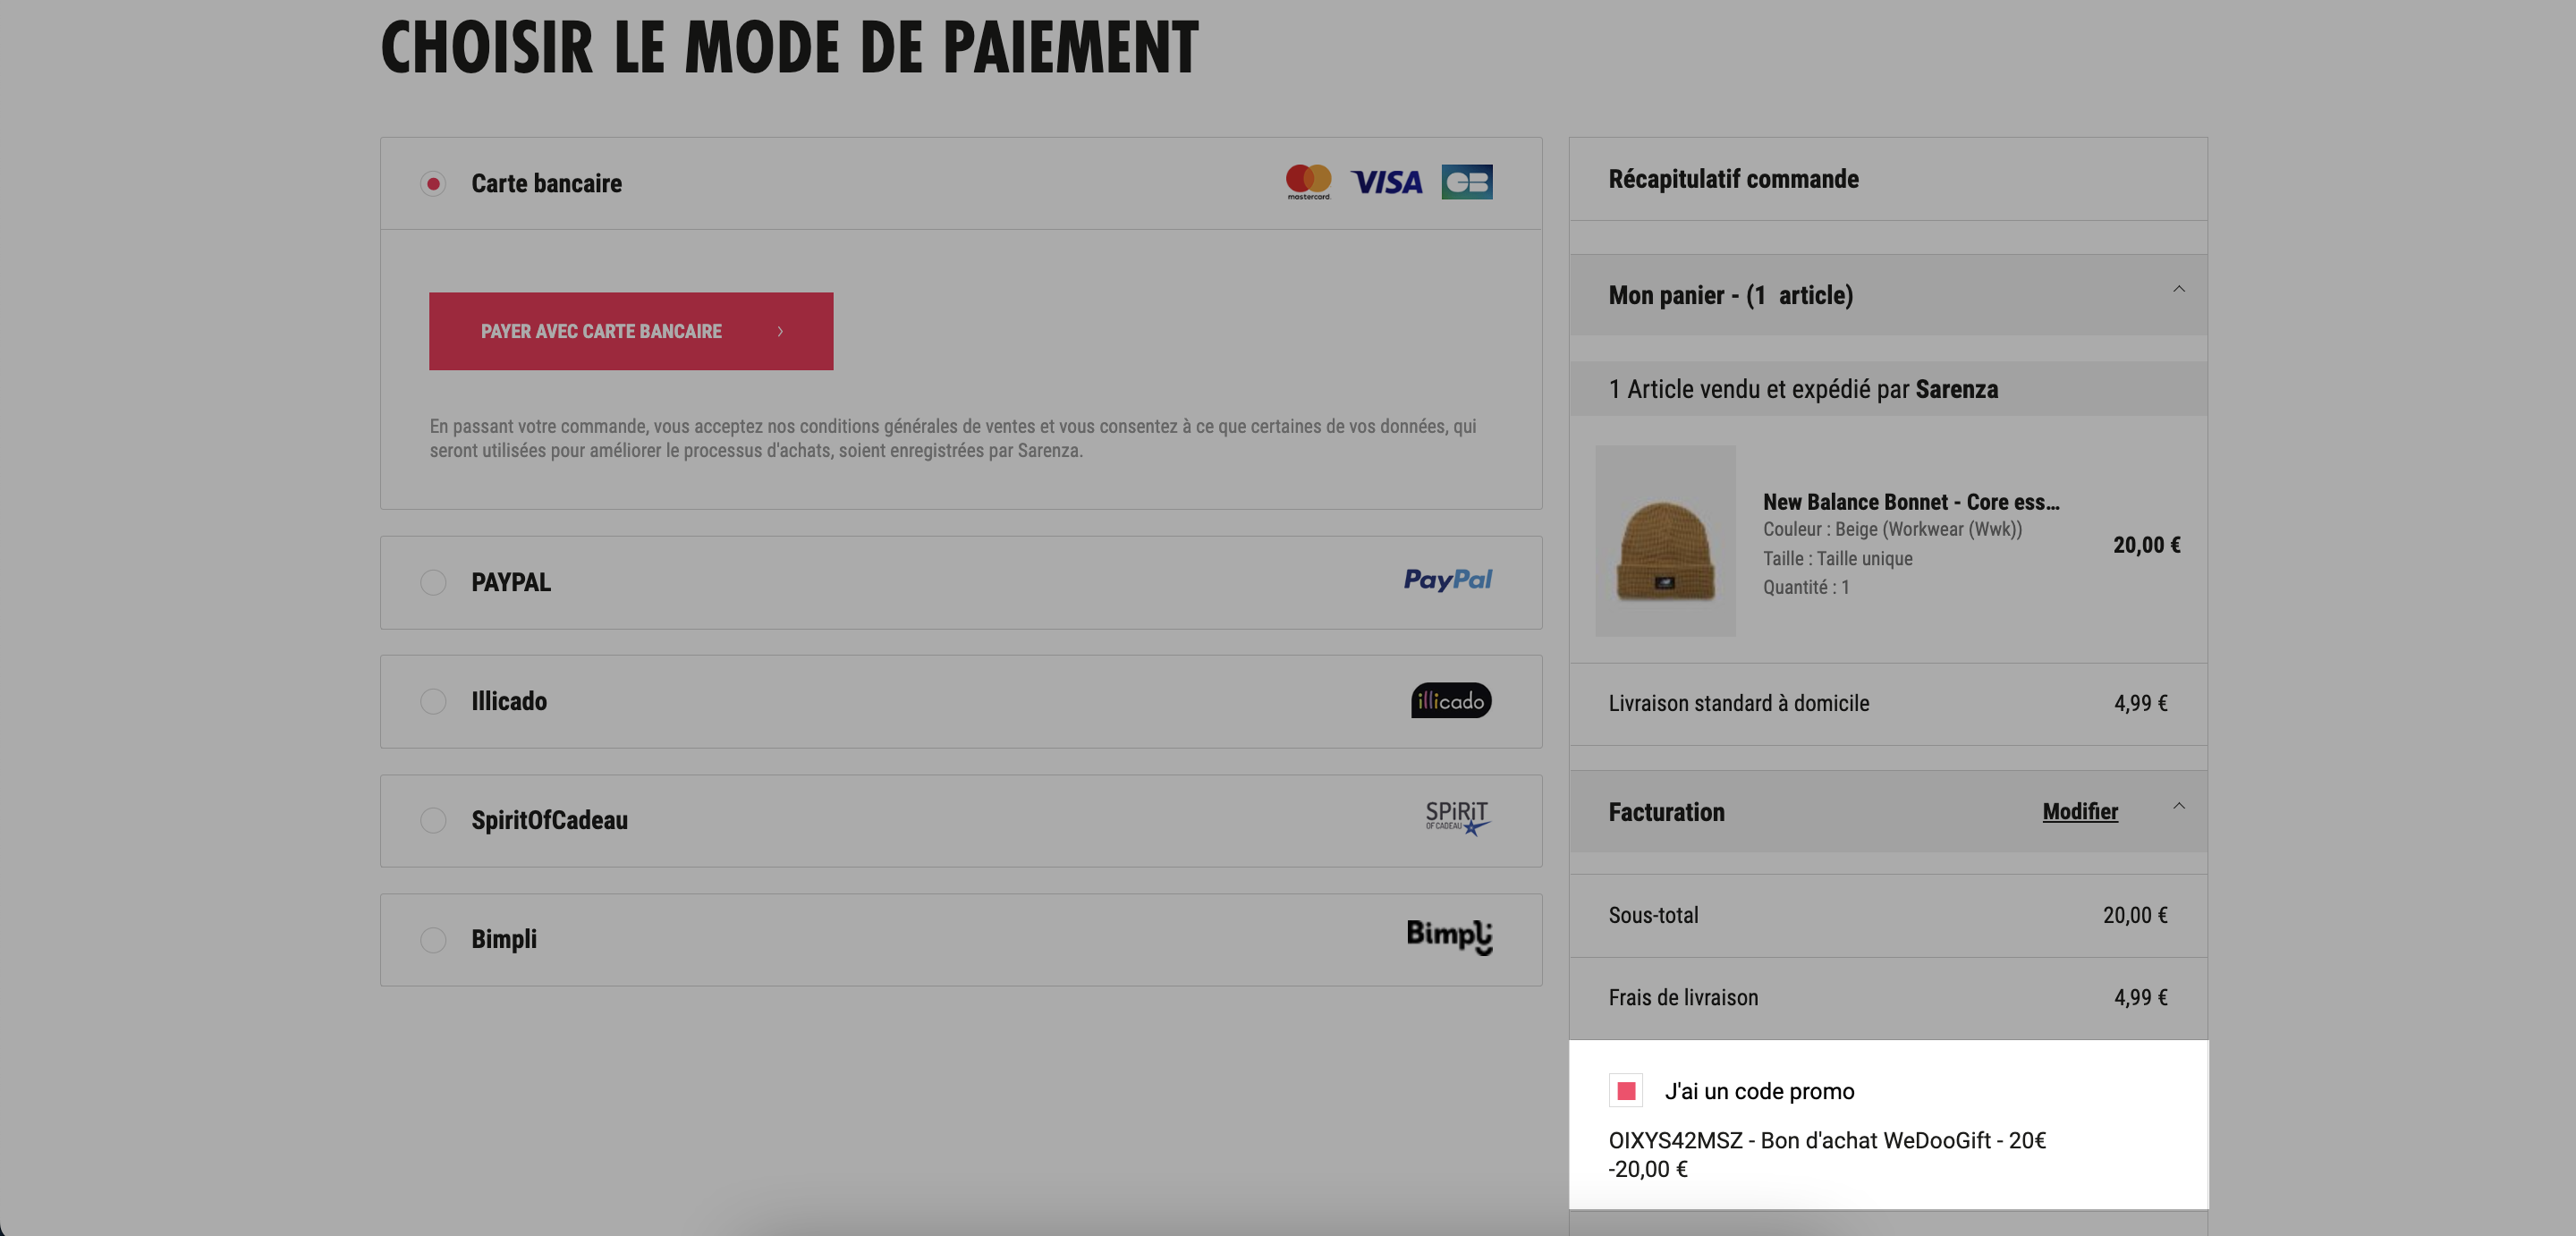This screenshot has width=2576, height=1236.
Task: Click the New Balance Bonnet product title
Action: 1910,502
